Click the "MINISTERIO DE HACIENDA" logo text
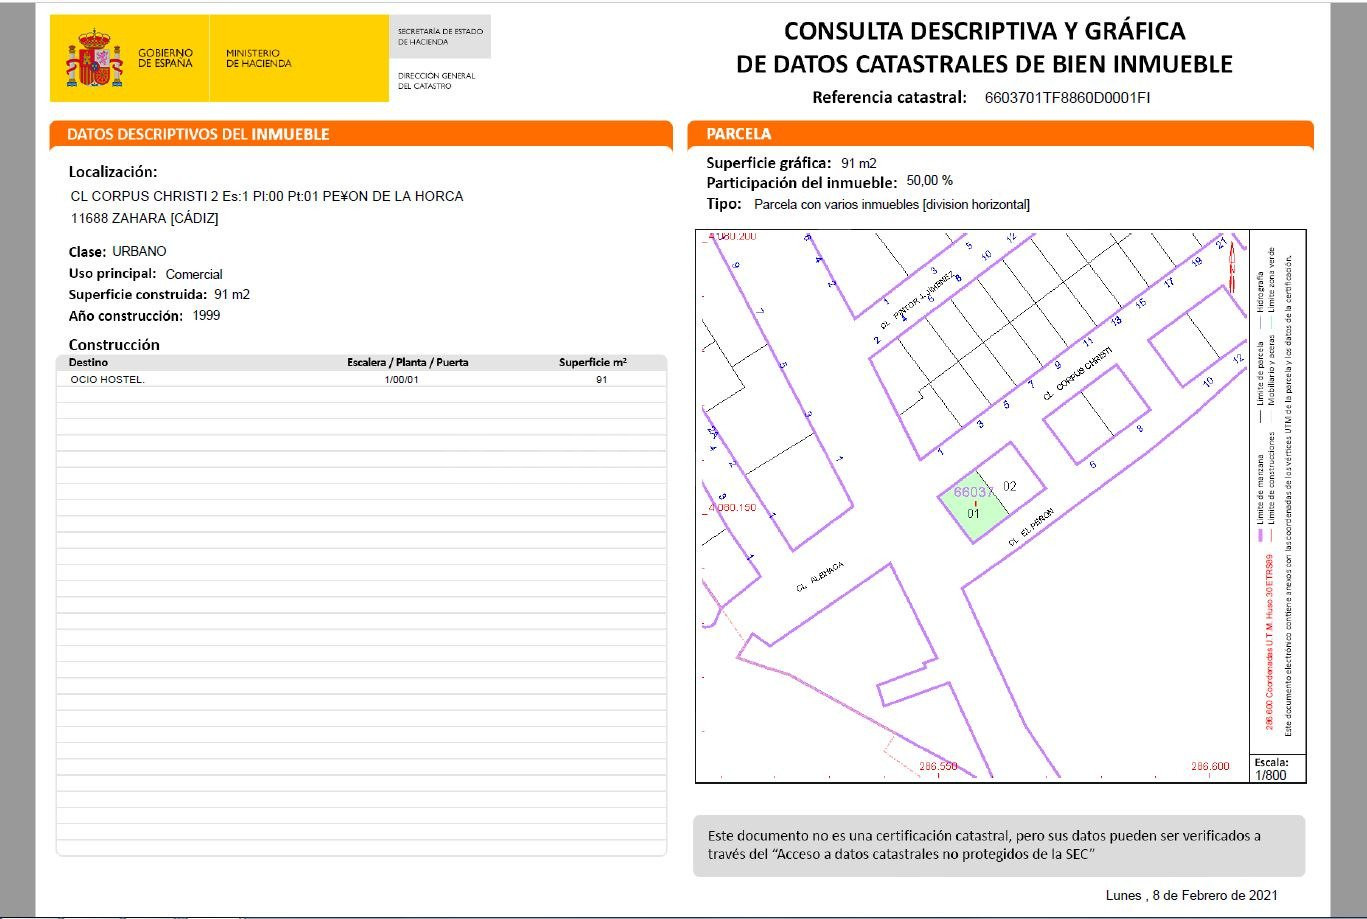The image size is (1367, 919). pyautogui.click(x=259, y=58)
